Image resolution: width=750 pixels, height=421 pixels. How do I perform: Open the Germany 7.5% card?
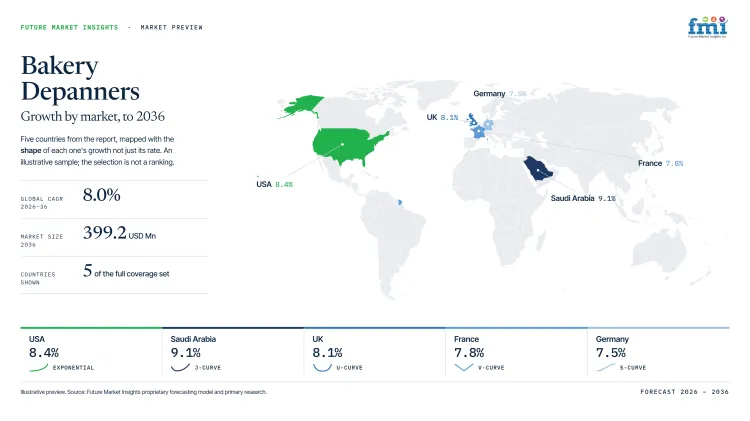tap(658, 353)
